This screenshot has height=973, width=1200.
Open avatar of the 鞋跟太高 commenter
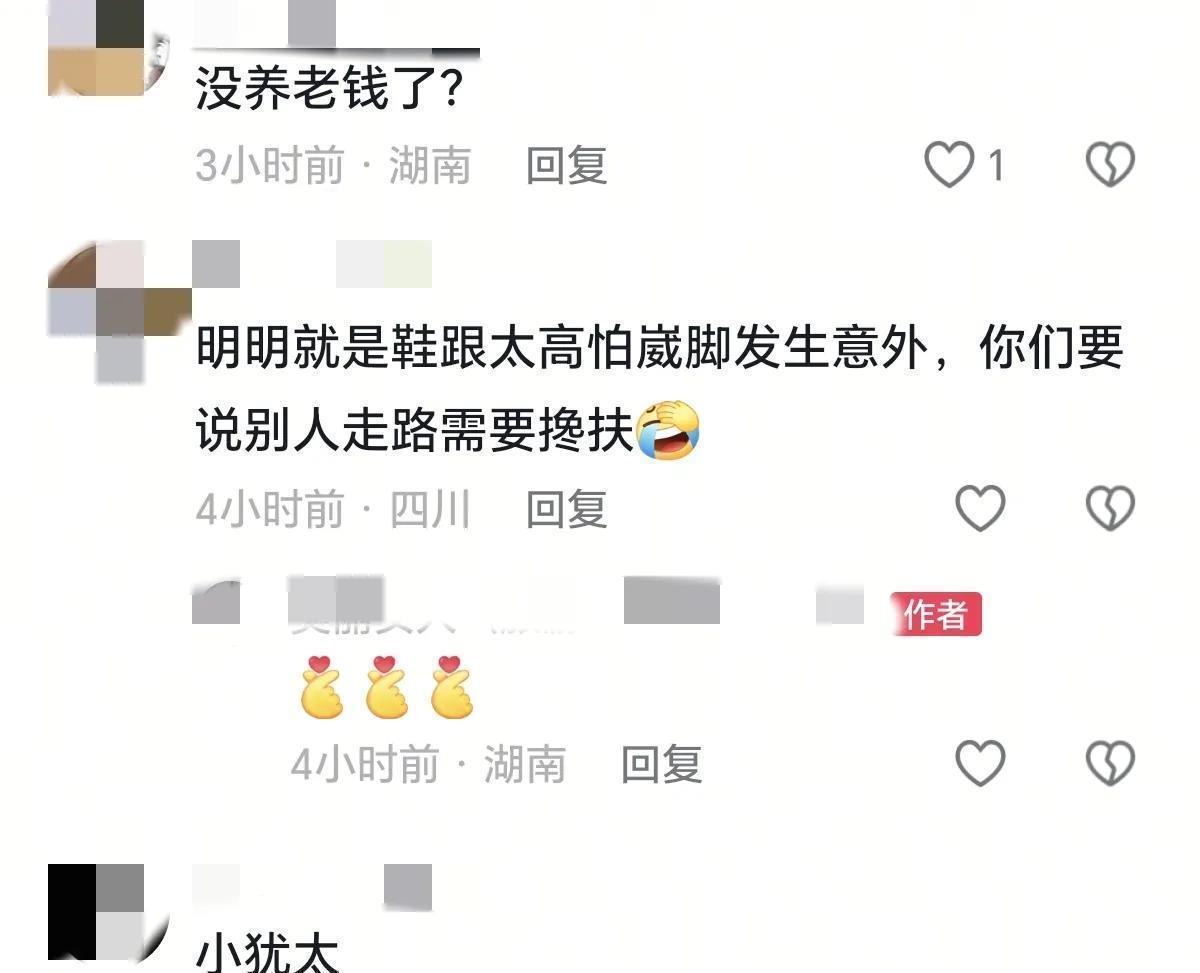118,310
